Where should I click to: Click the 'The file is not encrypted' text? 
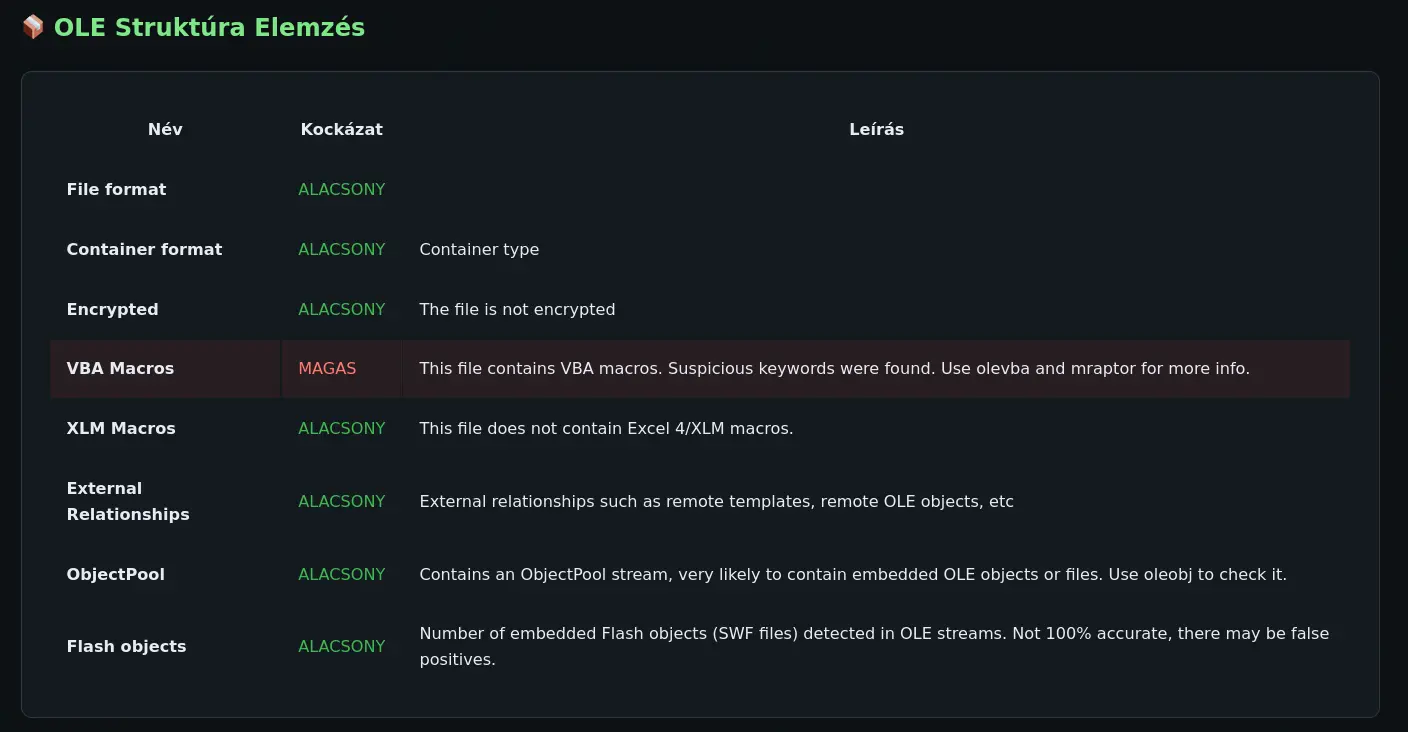pos(517,309)
